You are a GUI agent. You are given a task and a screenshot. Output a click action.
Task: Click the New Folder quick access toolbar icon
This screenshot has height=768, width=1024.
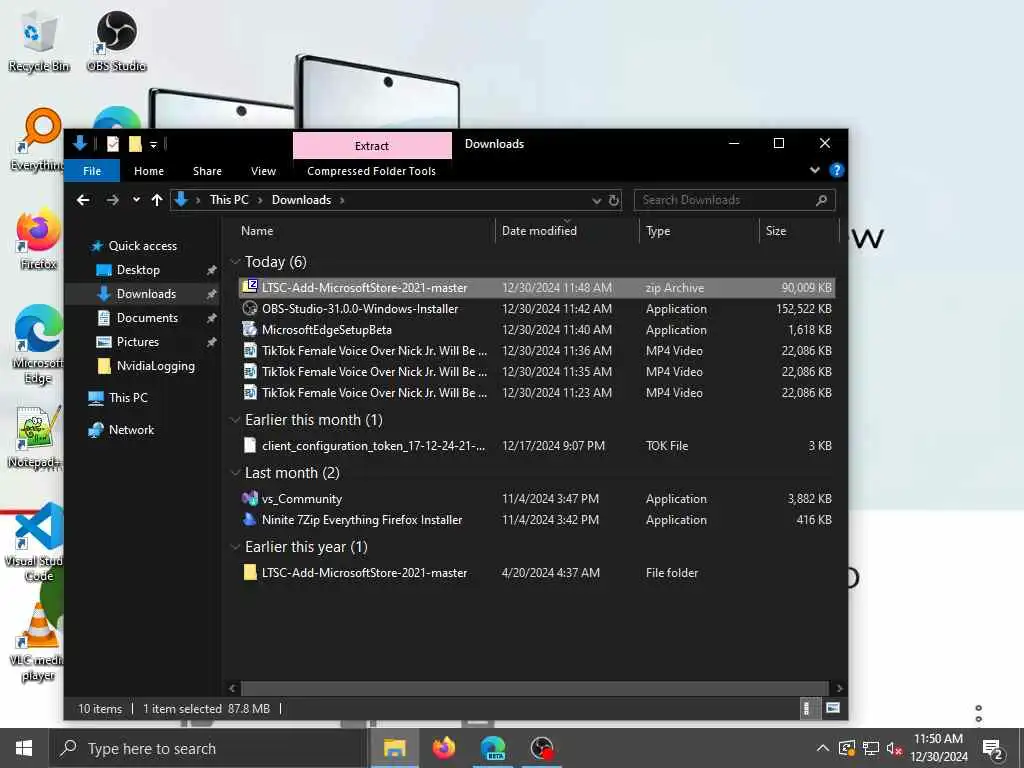click(x=135, y=144)
